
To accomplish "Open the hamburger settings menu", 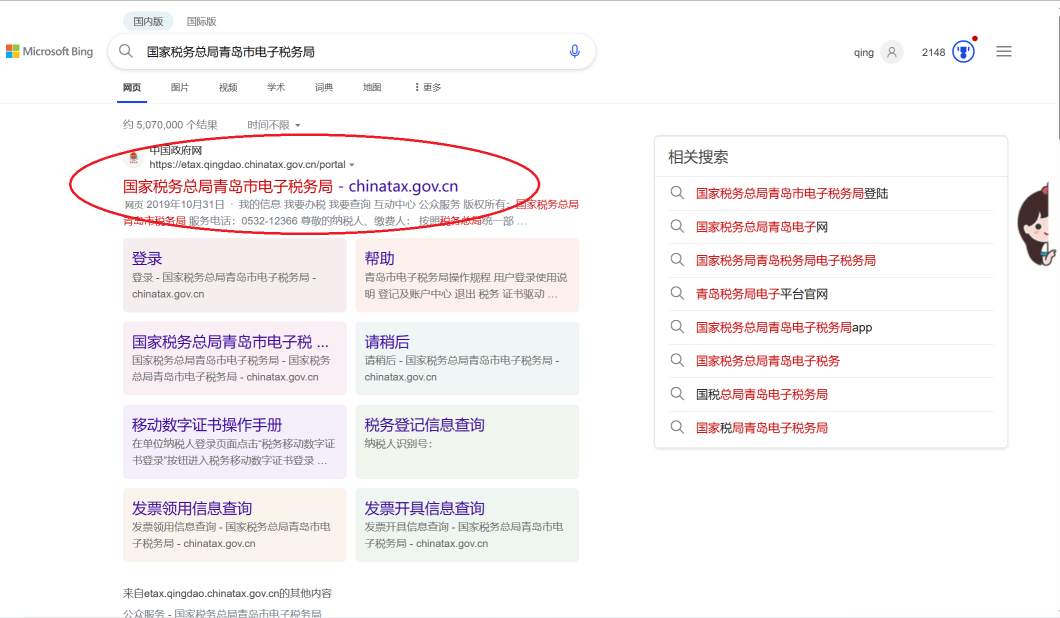I will [1004, 52].
